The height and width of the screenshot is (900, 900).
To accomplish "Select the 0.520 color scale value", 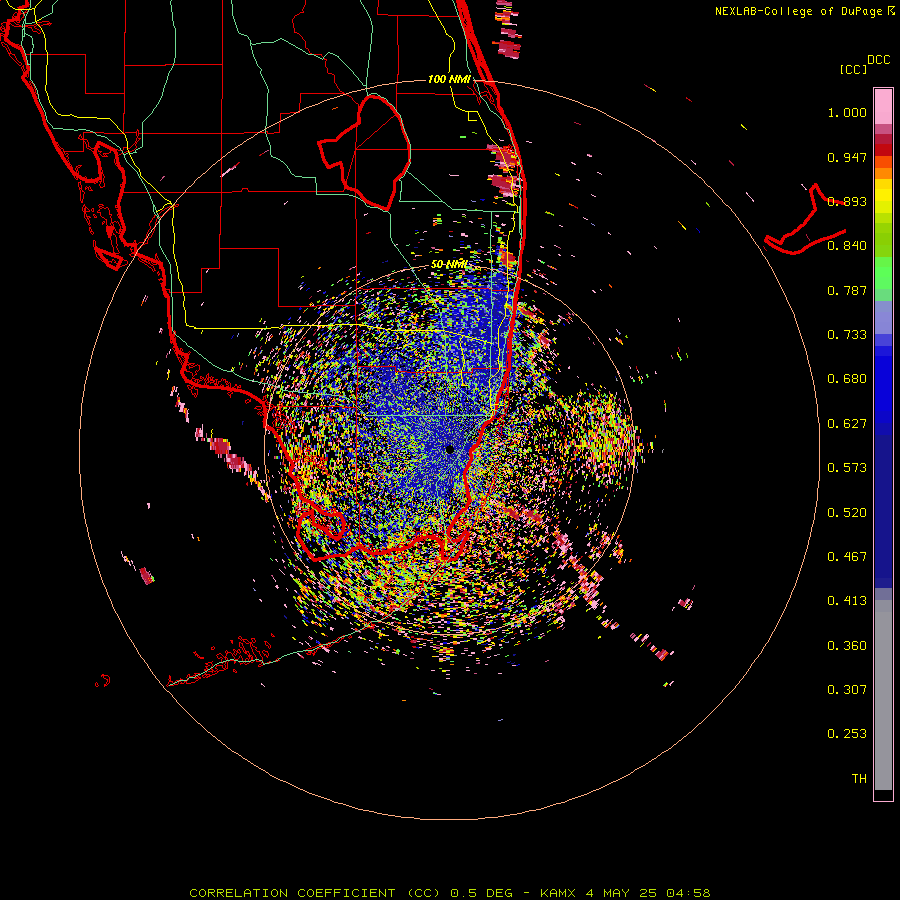I will coord(847,513).
